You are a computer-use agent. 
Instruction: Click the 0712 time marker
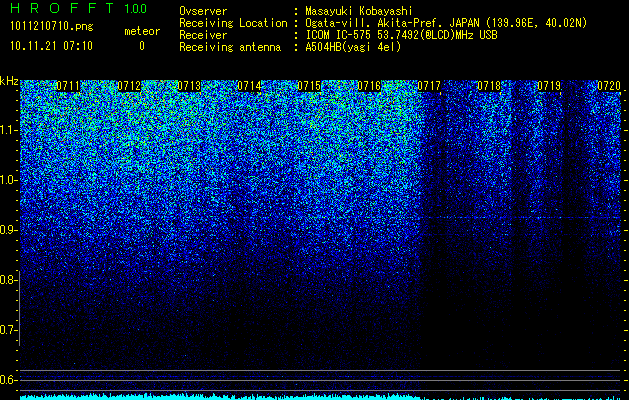[x=129, y=86]
